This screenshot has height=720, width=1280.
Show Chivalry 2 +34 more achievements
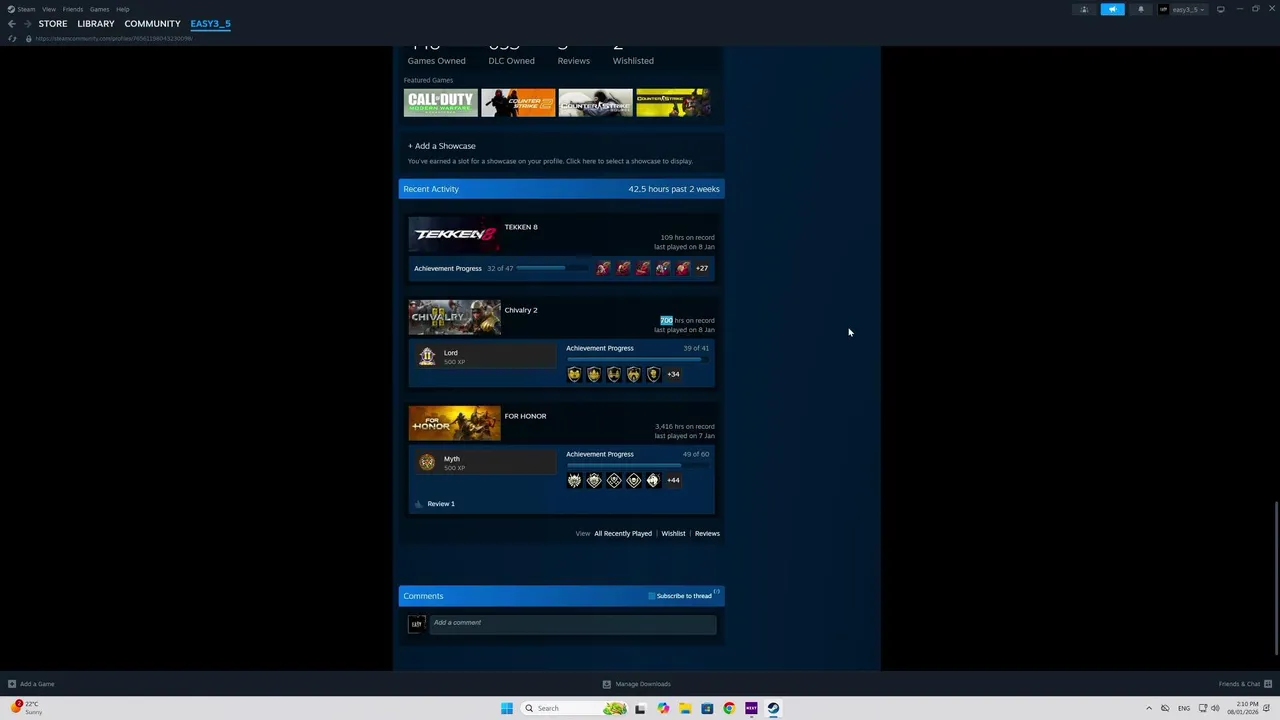tap(673, 374)
